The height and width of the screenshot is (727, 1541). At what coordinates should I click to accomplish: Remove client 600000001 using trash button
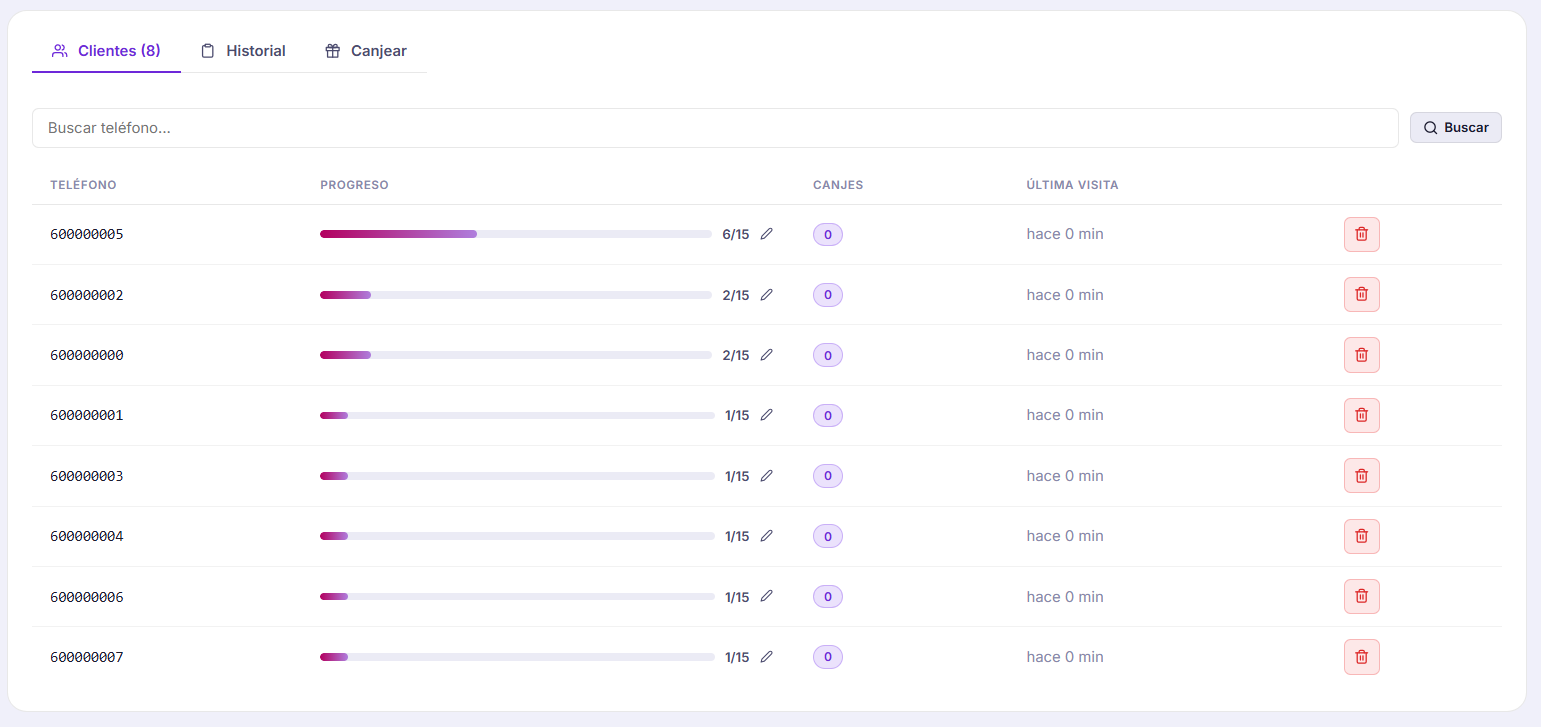1361,415
